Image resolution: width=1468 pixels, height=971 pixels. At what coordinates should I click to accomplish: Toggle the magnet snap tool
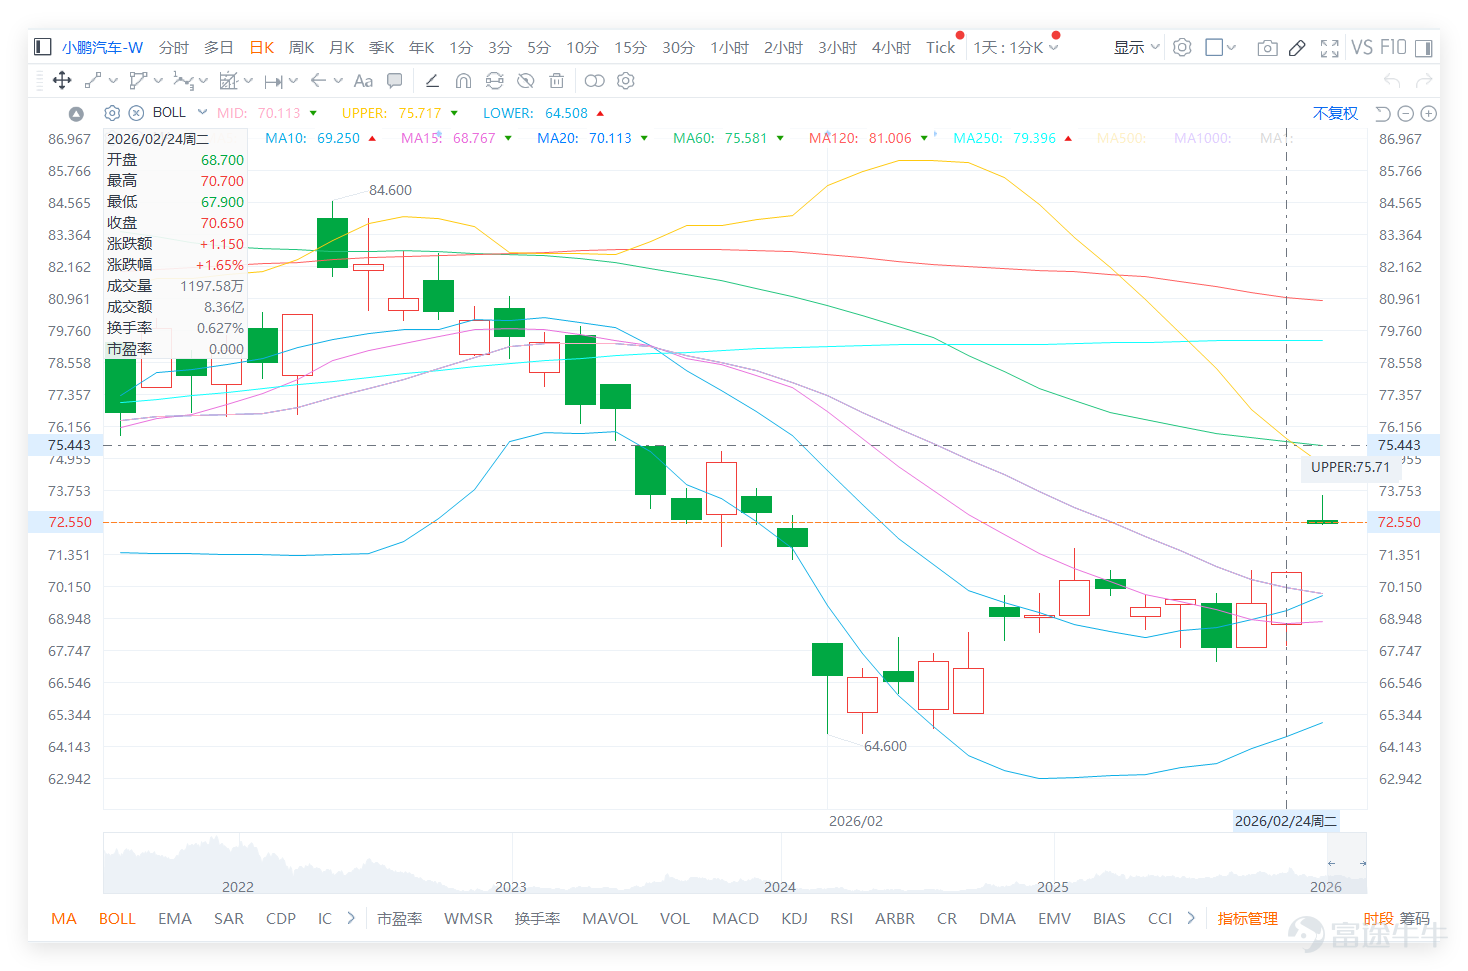pyautogui.click(x=463, y=81)
